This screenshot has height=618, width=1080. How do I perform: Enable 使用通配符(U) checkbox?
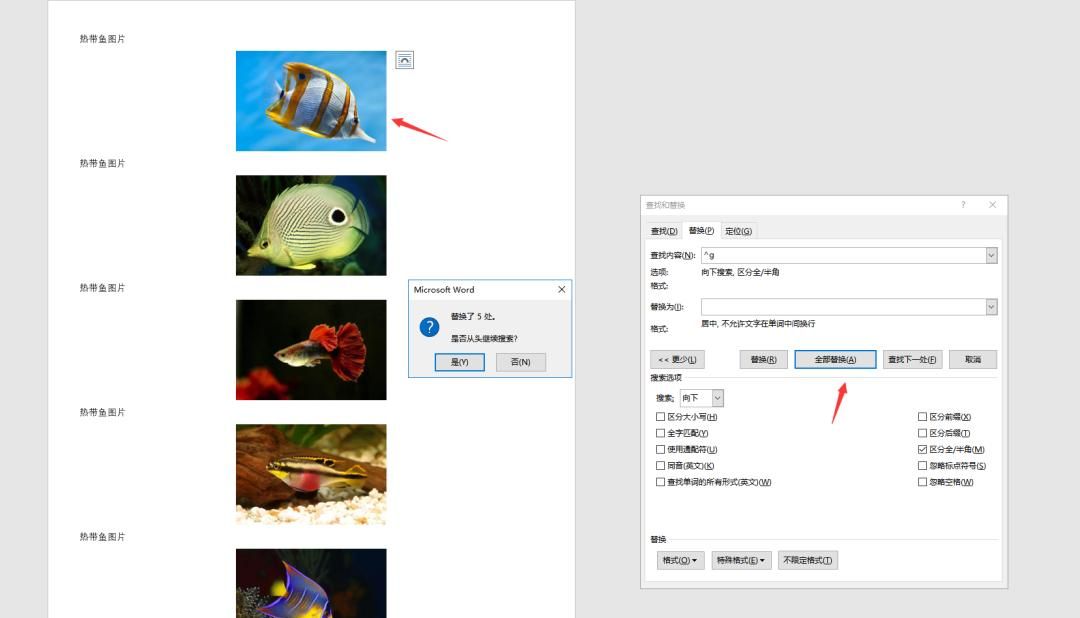tap(661, 449)
